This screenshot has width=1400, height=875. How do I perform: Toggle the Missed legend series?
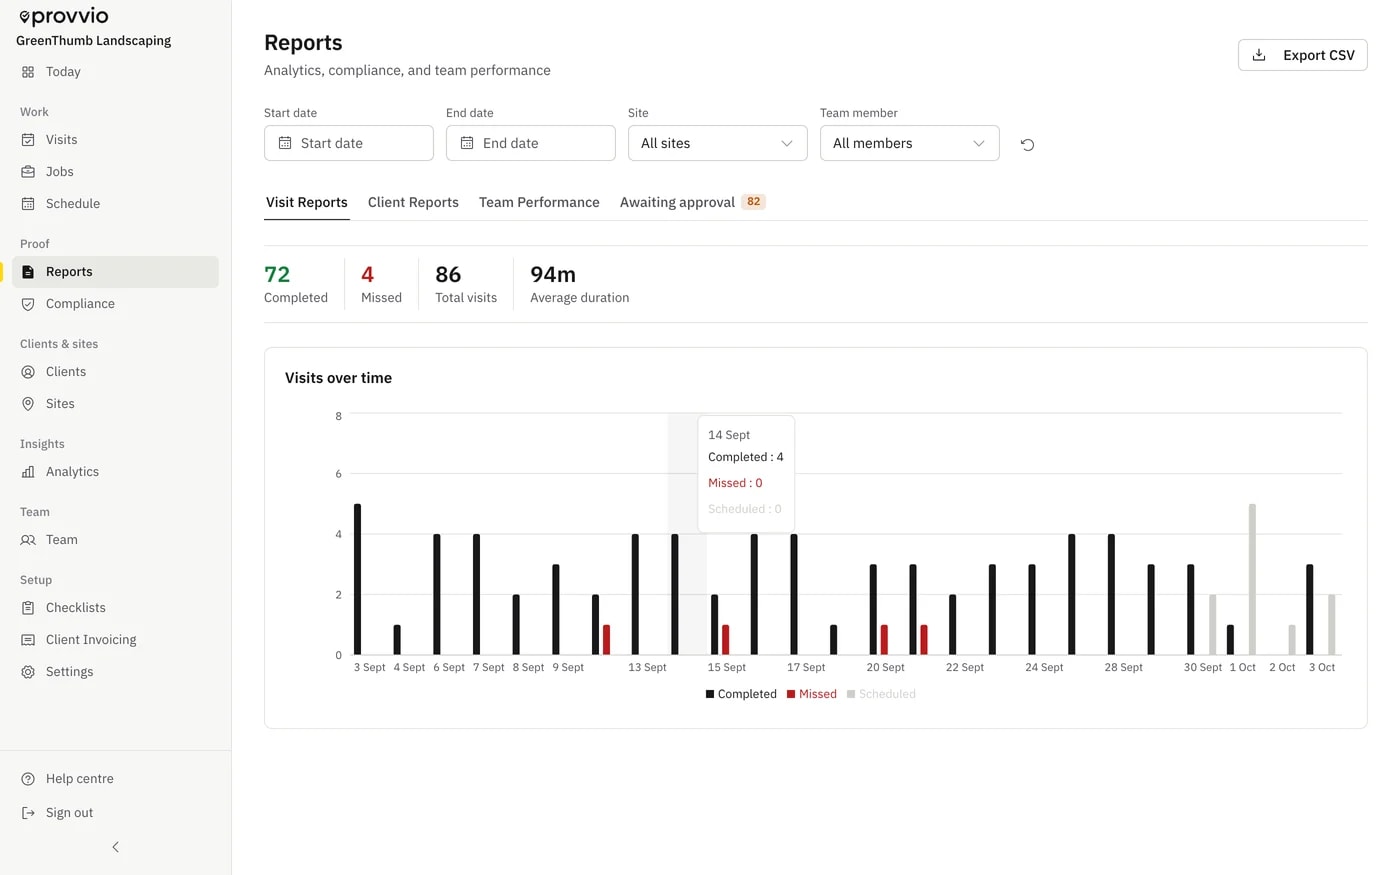point(812,694)
